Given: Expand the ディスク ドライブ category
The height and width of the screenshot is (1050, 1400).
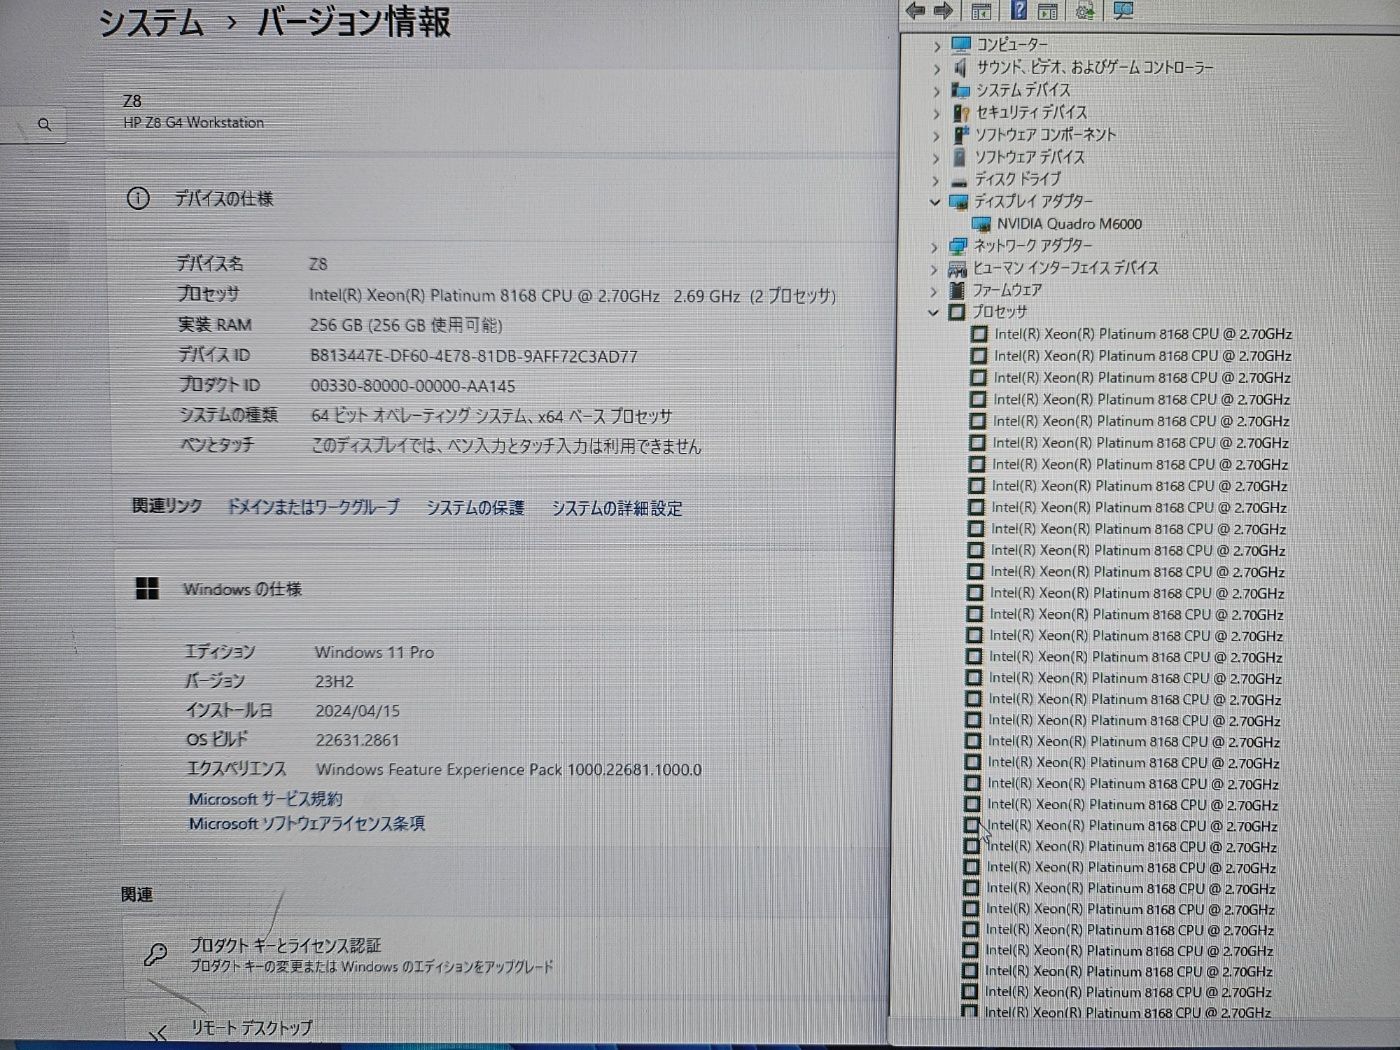Looking at the screenshot, I should pos(936,180).
